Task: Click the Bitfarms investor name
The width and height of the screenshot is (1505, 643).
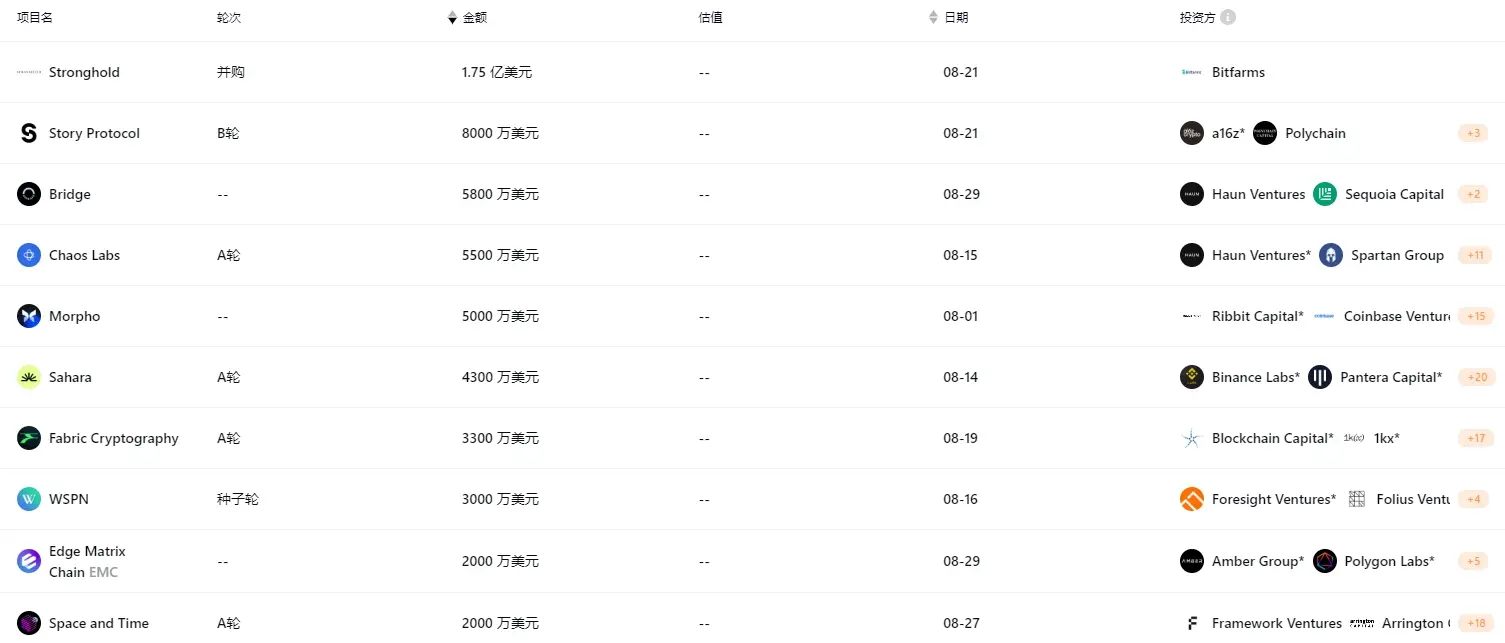Action: tap(1238, 72)
